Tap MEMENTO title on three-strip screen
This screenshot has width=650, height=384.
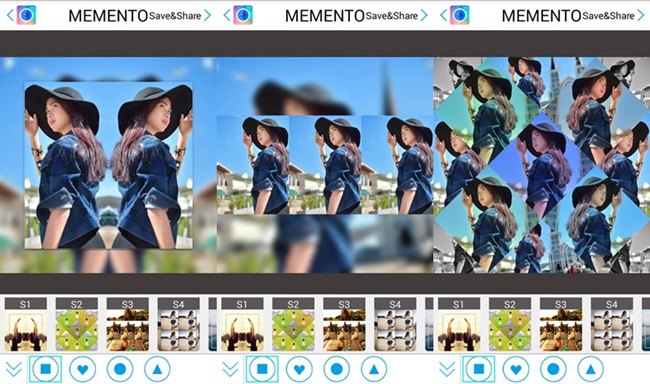(x=325, y=16)
